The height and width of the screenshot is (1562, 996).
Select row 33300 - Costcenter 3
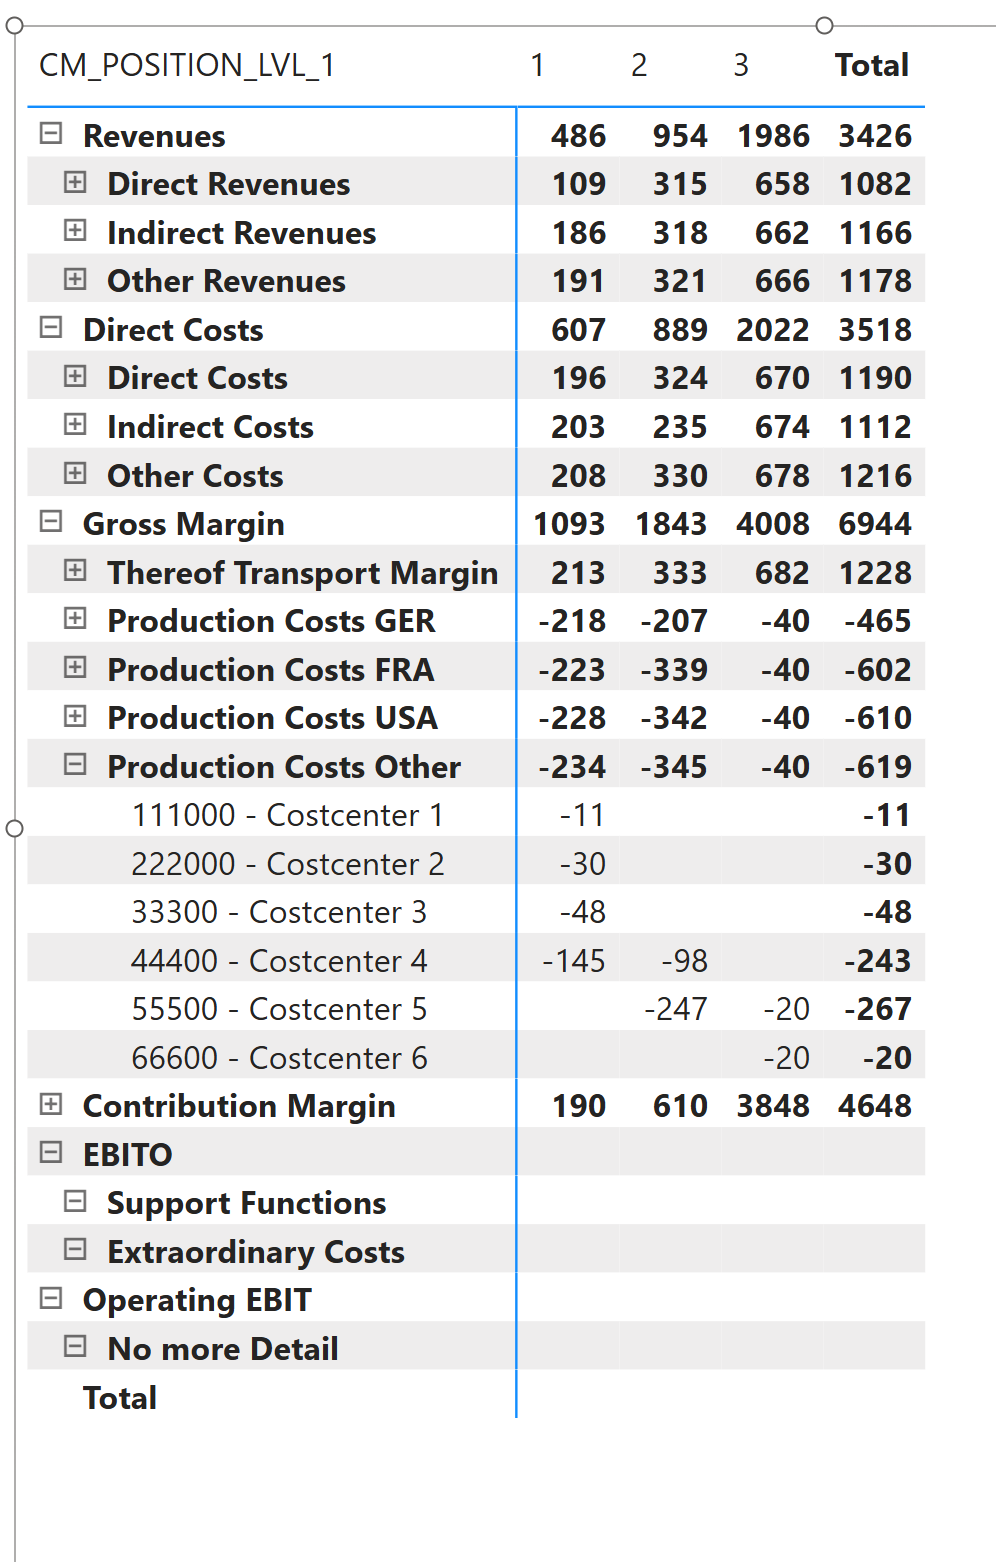[279, 912]
